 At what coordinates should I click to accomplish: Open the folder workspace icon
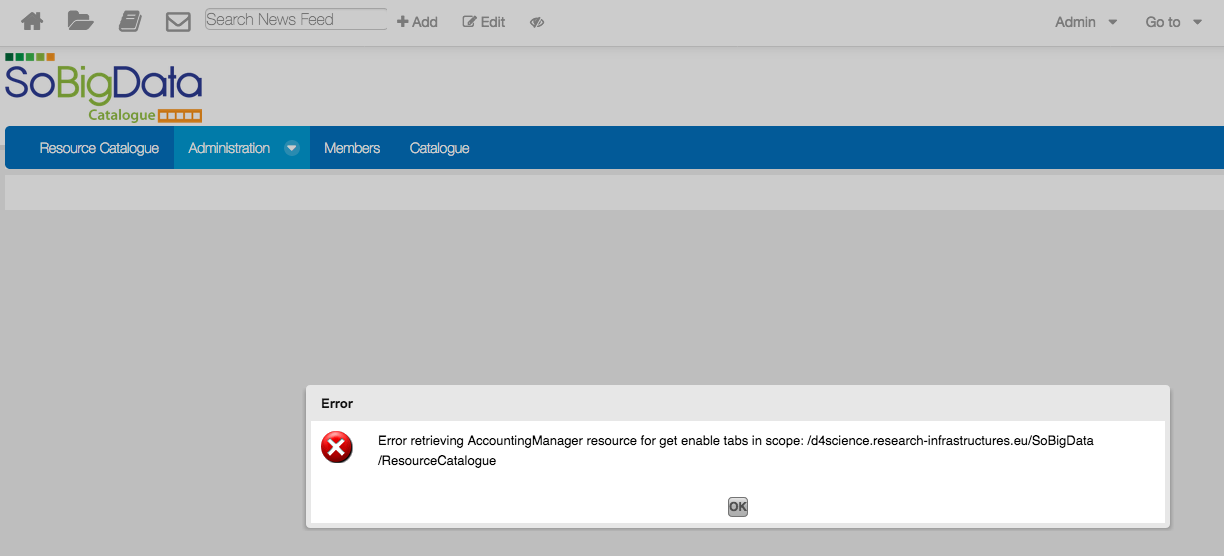80,21
